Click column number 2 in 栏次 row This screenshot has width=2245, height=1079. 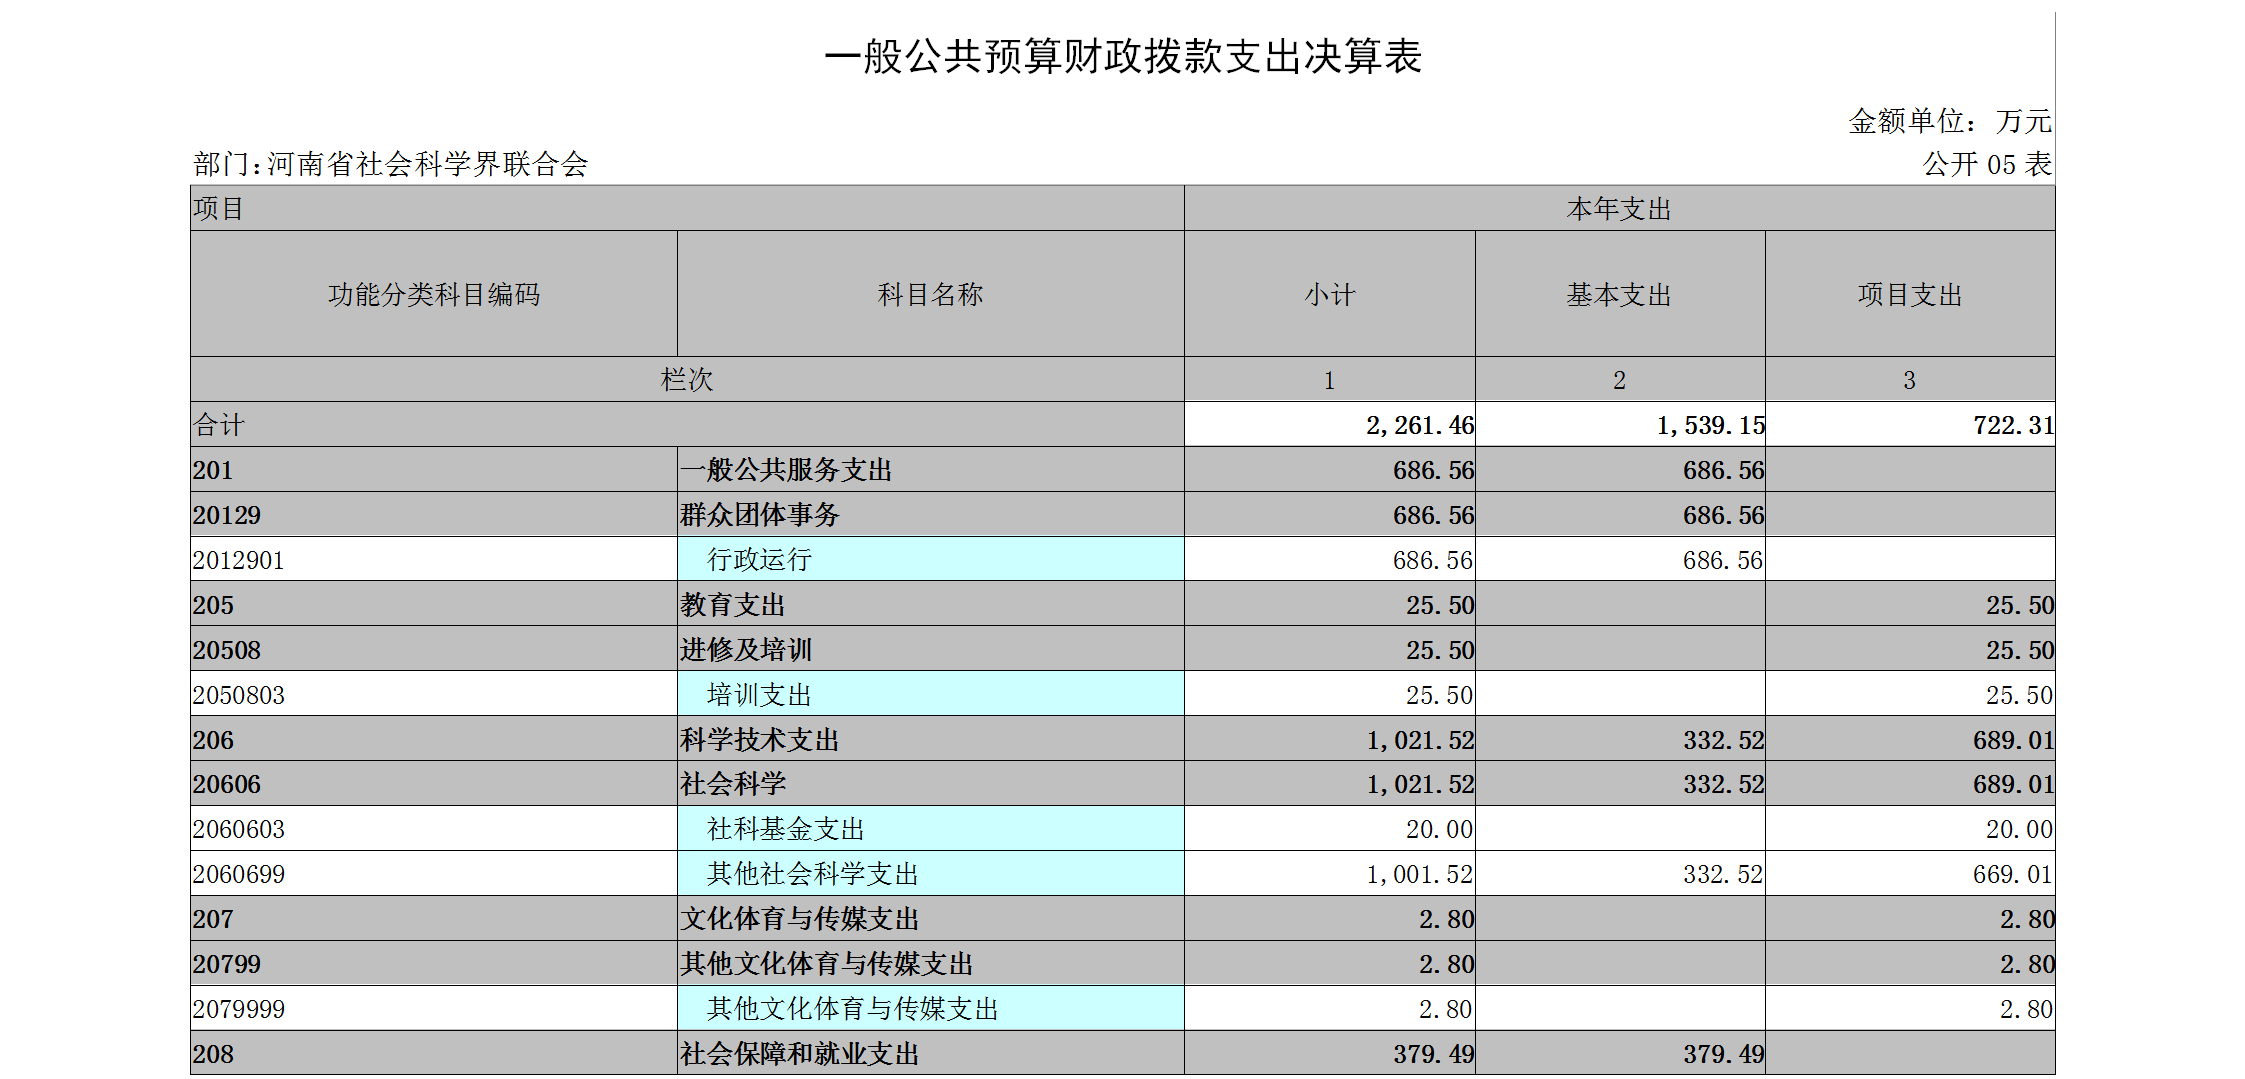coord(1620,379)
